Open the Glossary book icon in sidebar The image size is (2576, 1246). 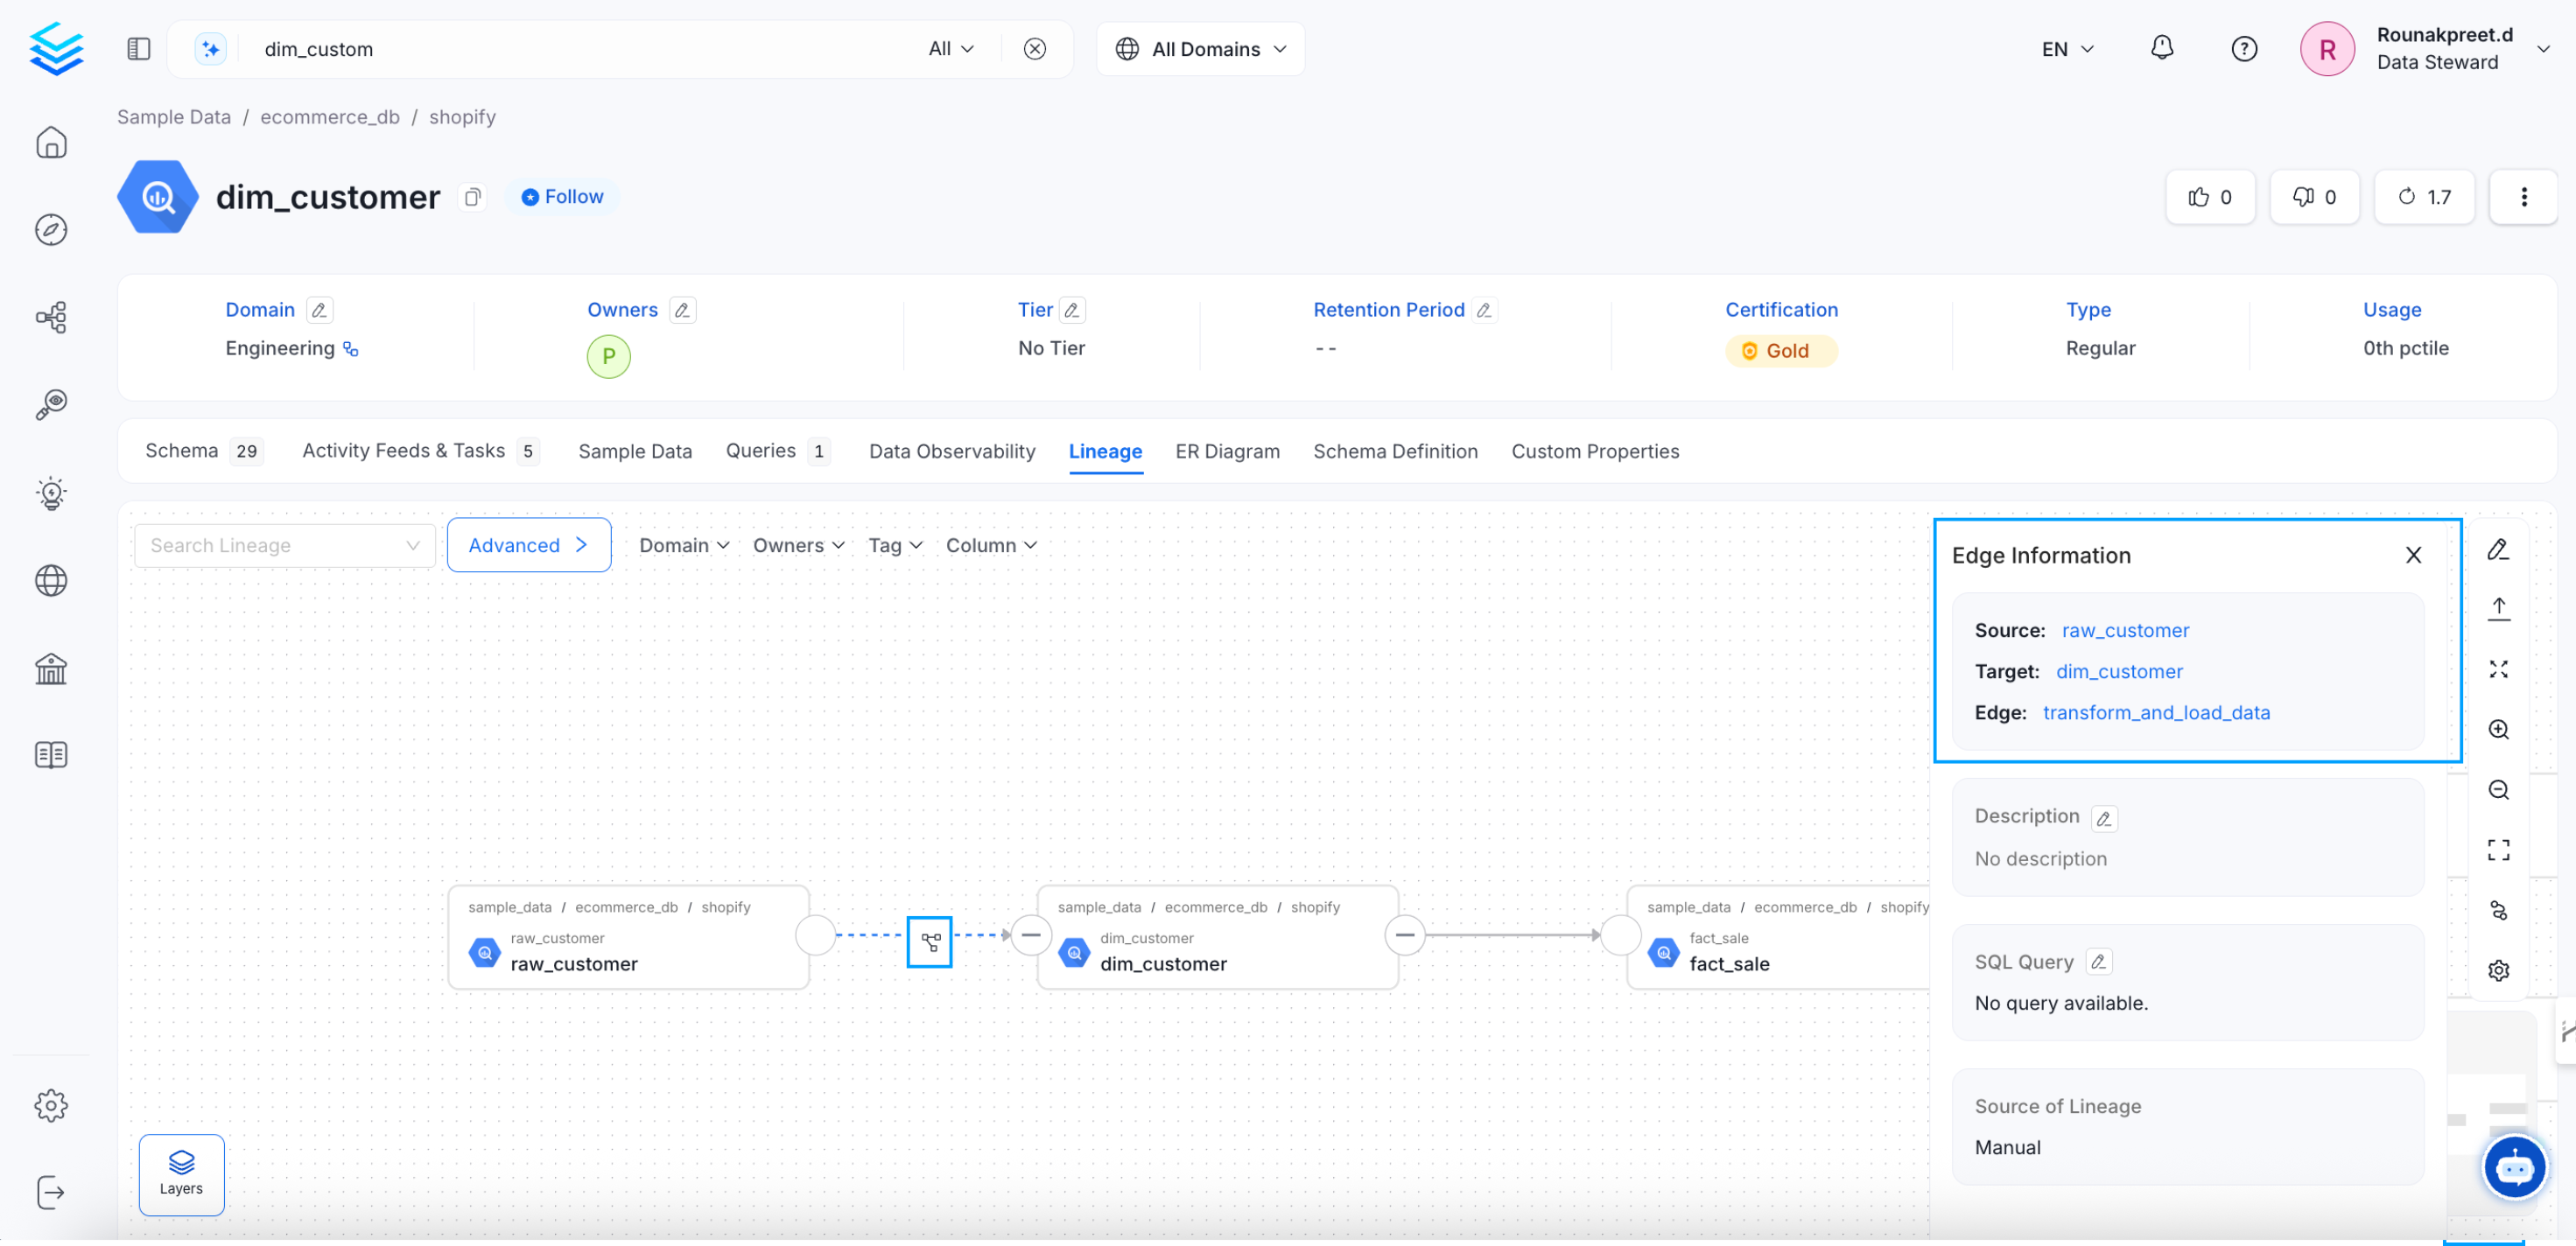[51, 754]
